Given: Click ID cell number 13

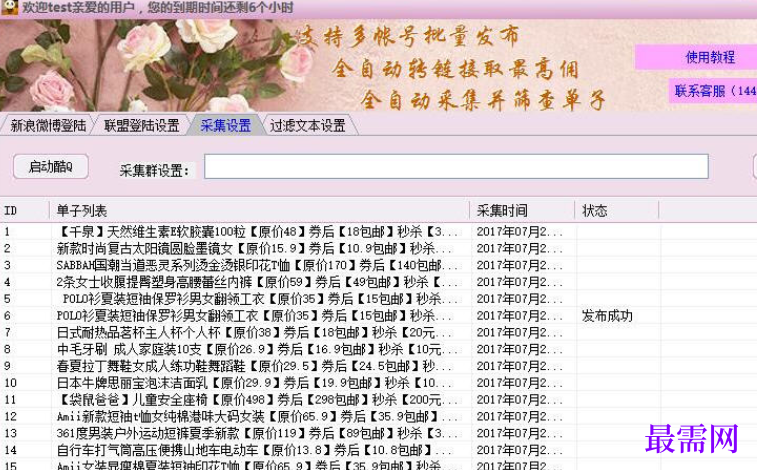Looking at the screenshot, I should tap(11, 433).
